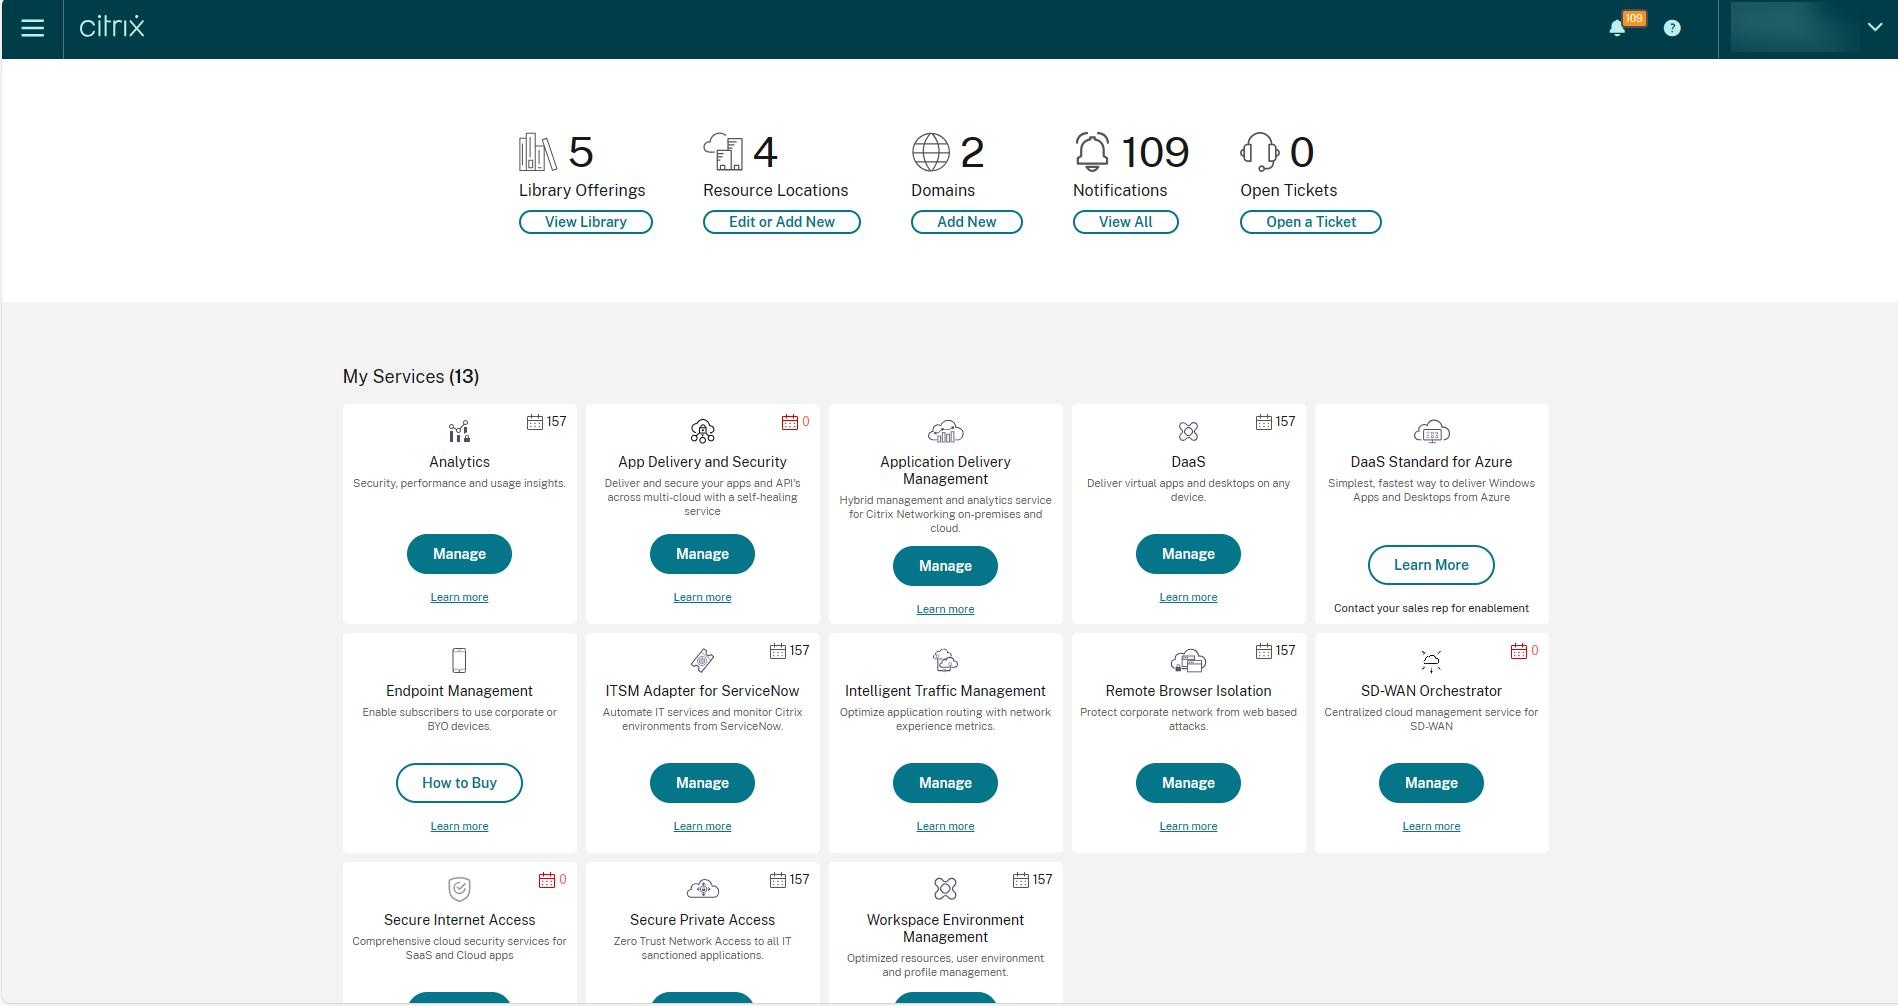This screenshot has width=1898, height=1006.
Task: Click the View Library button
Action: tap(586, 222)
